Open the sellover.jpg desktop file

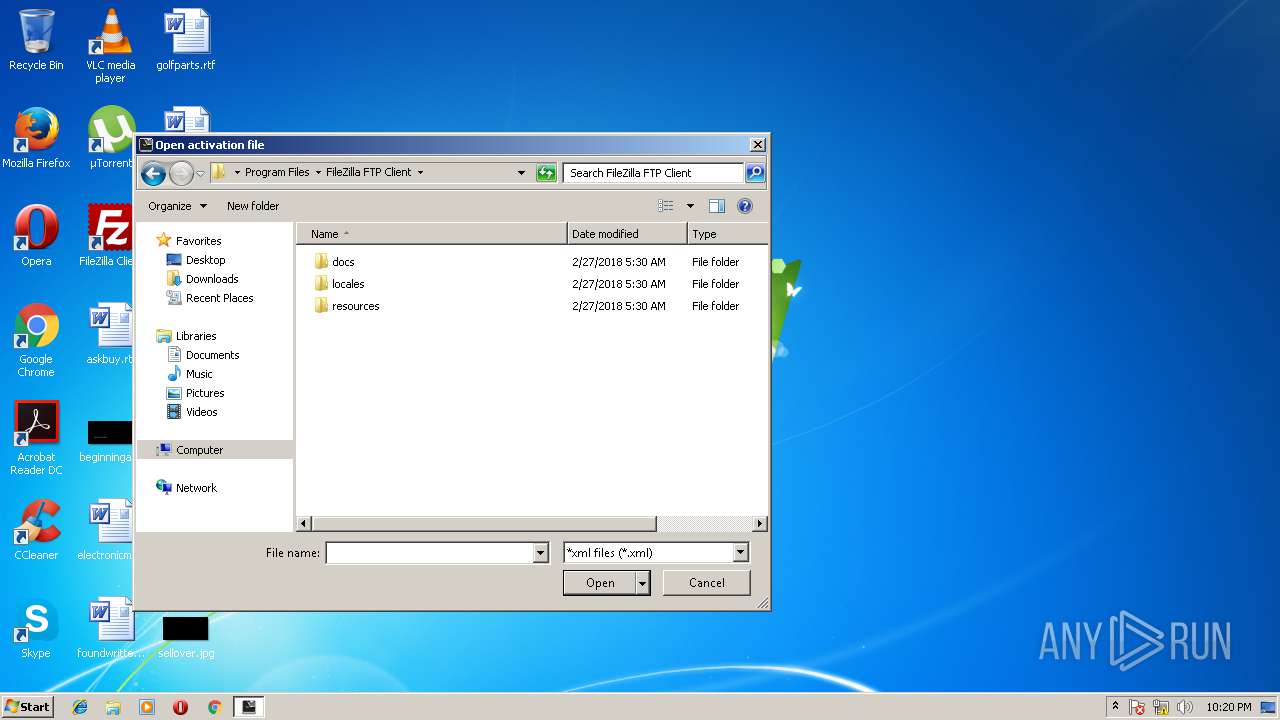[186, 636]
